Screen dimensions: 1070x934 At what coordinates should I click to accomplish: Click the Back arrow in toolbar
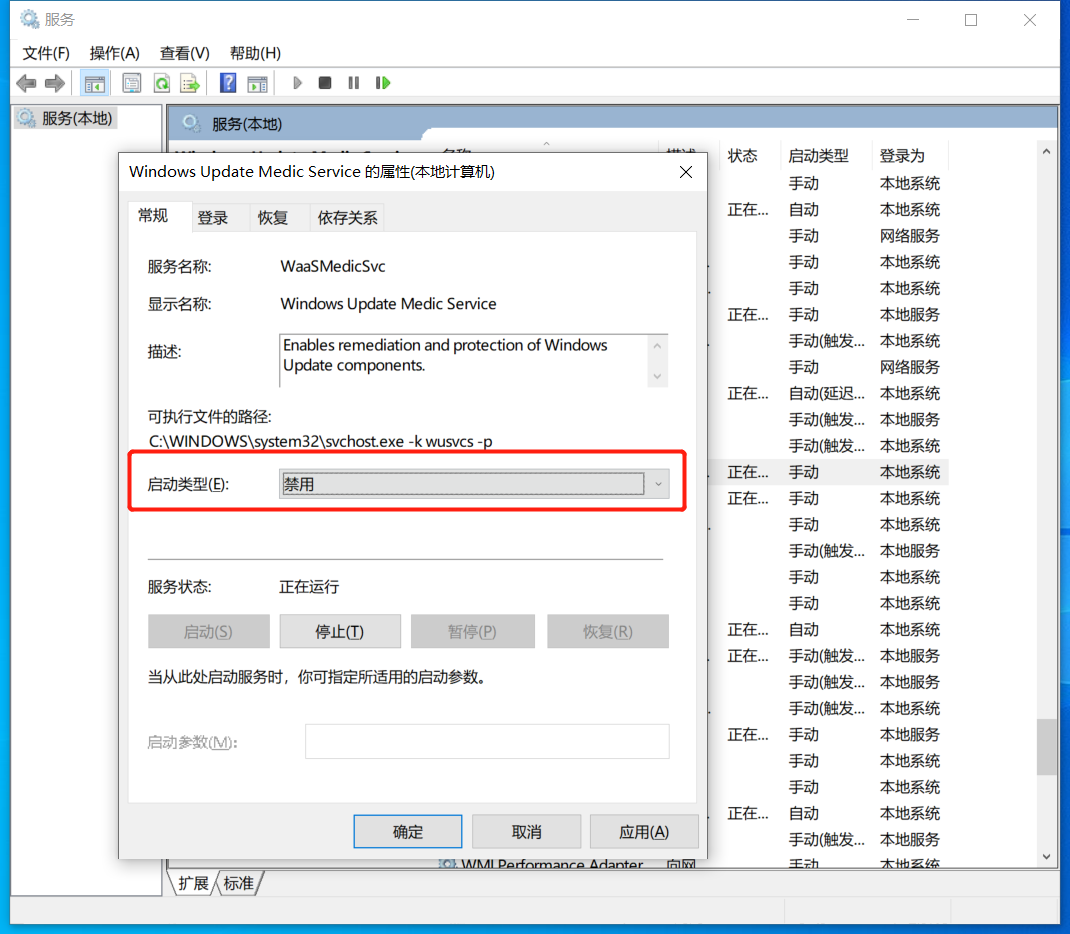(26, 83)
